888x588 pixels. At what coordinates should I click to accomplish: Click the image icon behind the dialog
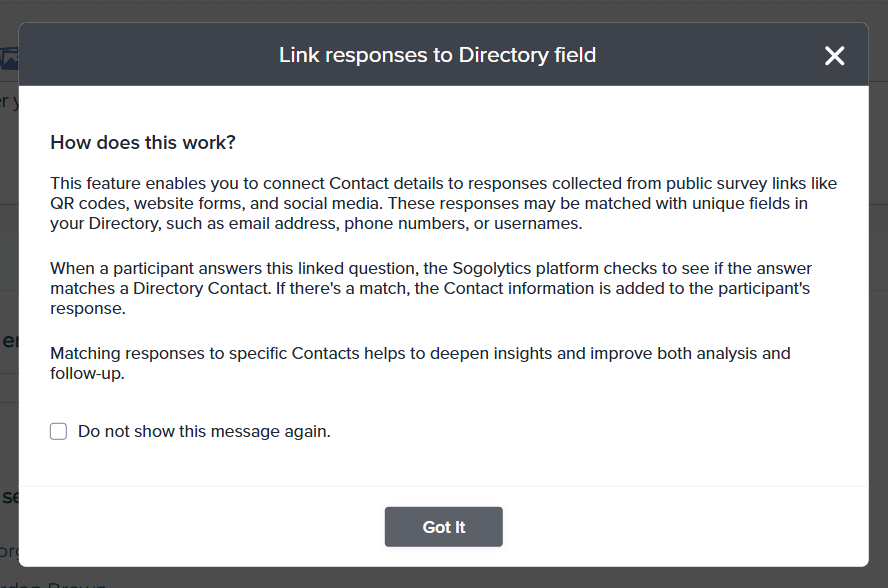pyautogui.click(x=9, y=58)
